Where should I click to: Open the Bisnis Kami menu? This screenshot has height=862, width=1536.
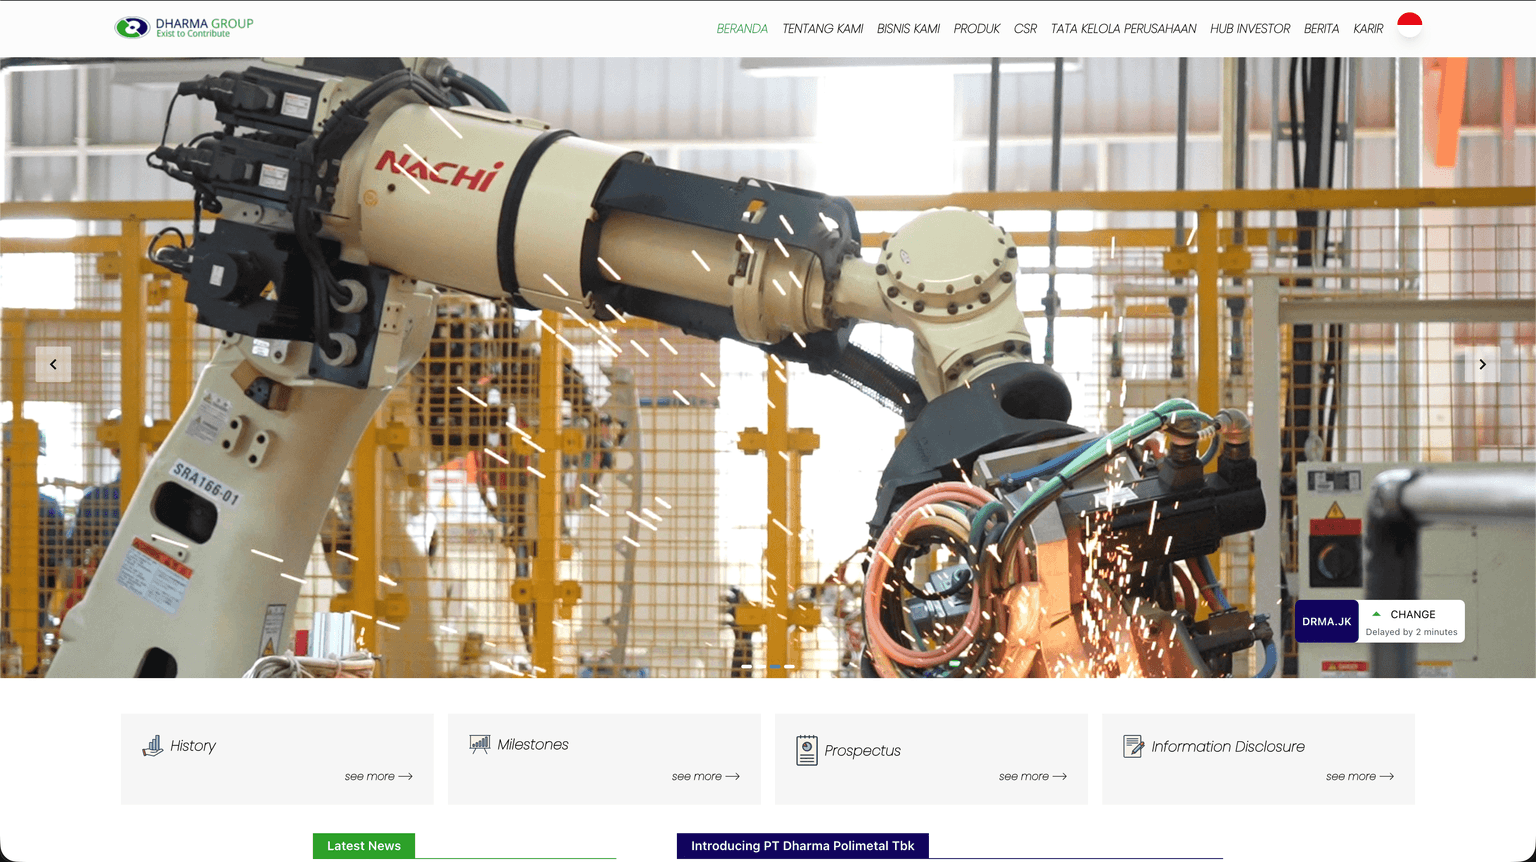coord(908,29)
